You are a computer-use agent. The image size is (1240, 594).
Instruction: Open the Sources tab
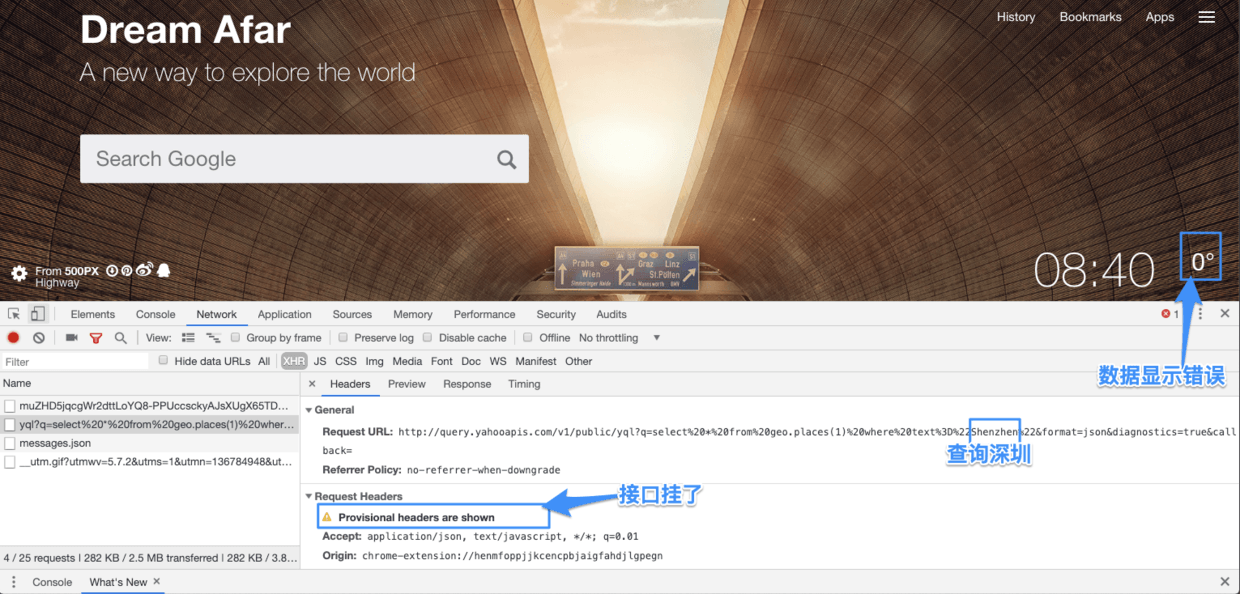pos(352,314)
